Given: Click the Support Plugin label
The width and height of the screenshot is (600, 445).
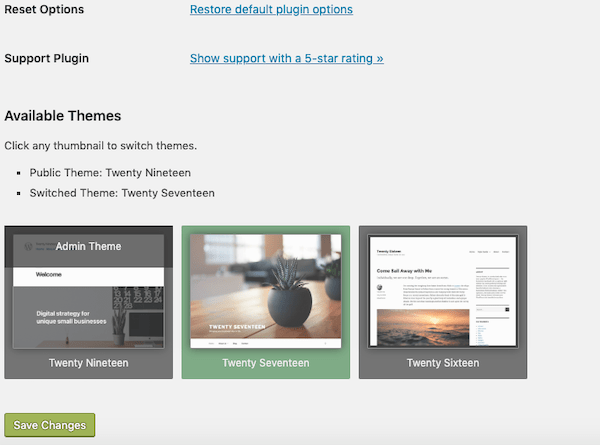Looking at the screenshot, I should tap(47, 58).
